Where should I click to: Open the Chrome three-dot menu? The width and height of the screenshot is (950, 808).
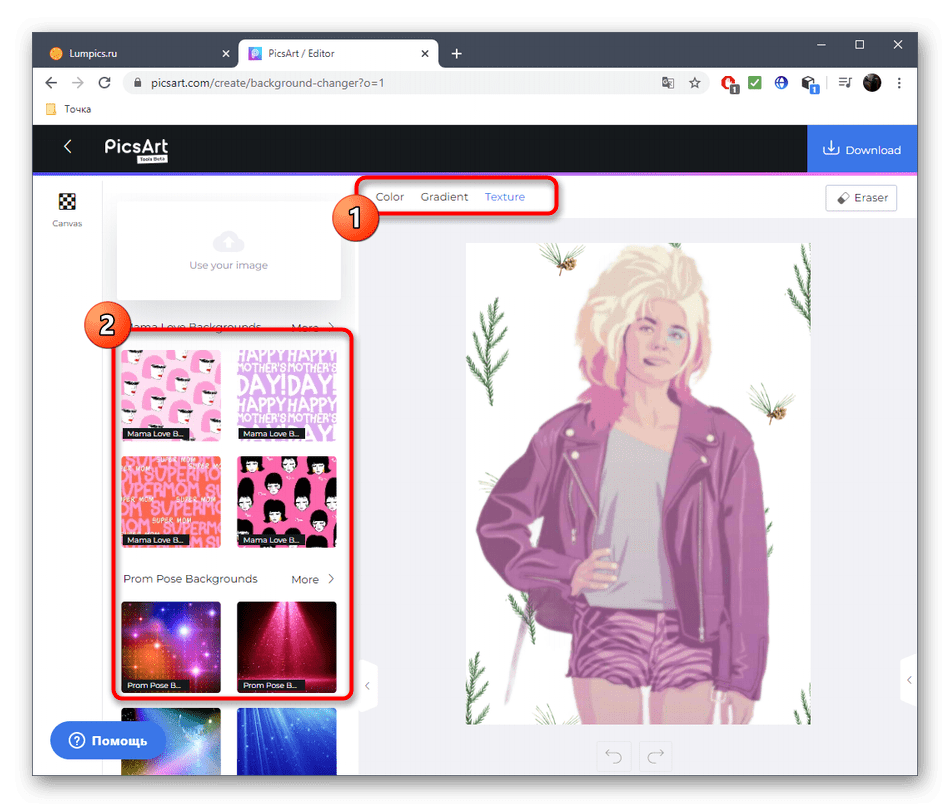click(899, 83)
